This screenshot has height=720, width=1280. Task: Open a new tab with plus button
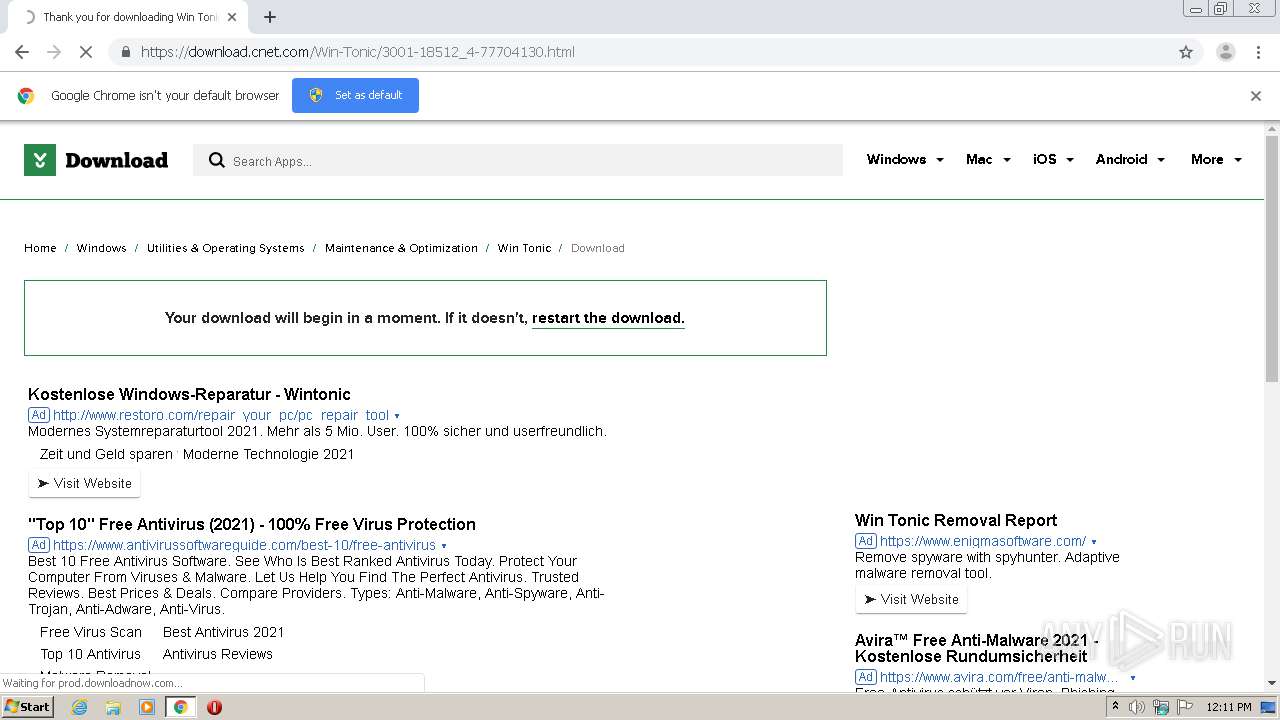pos(270,17)
